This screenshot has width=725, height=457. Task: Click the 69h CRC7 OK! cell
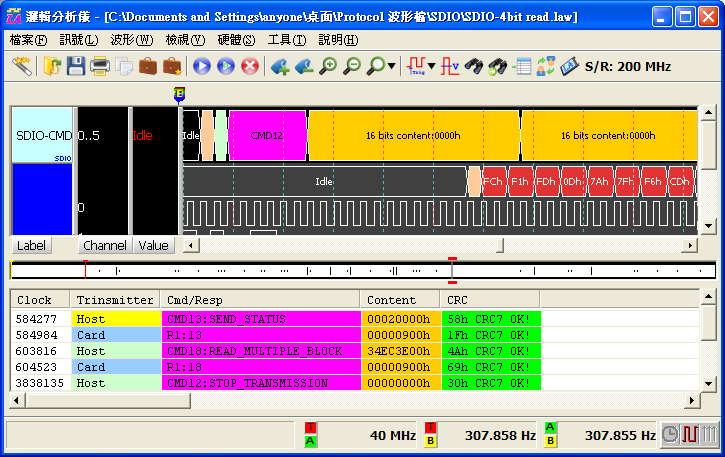pyautogui.click(x=491, y=367)
